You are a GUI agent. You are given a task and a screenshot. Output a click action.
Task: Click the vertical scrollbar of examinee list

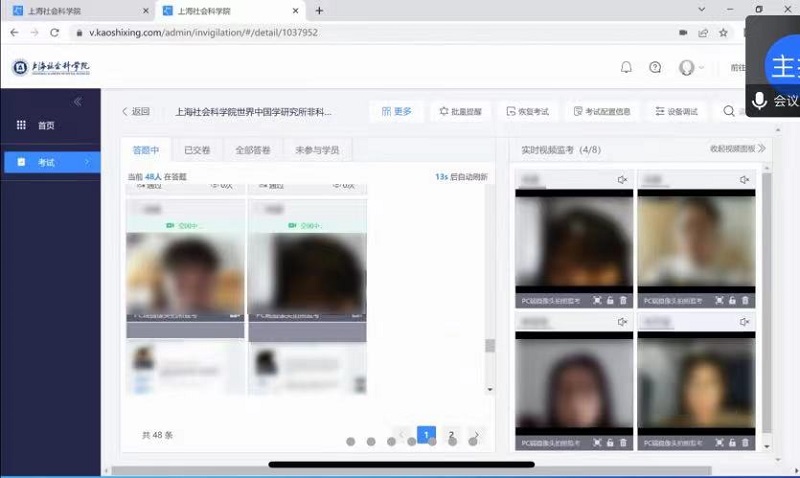489,345
